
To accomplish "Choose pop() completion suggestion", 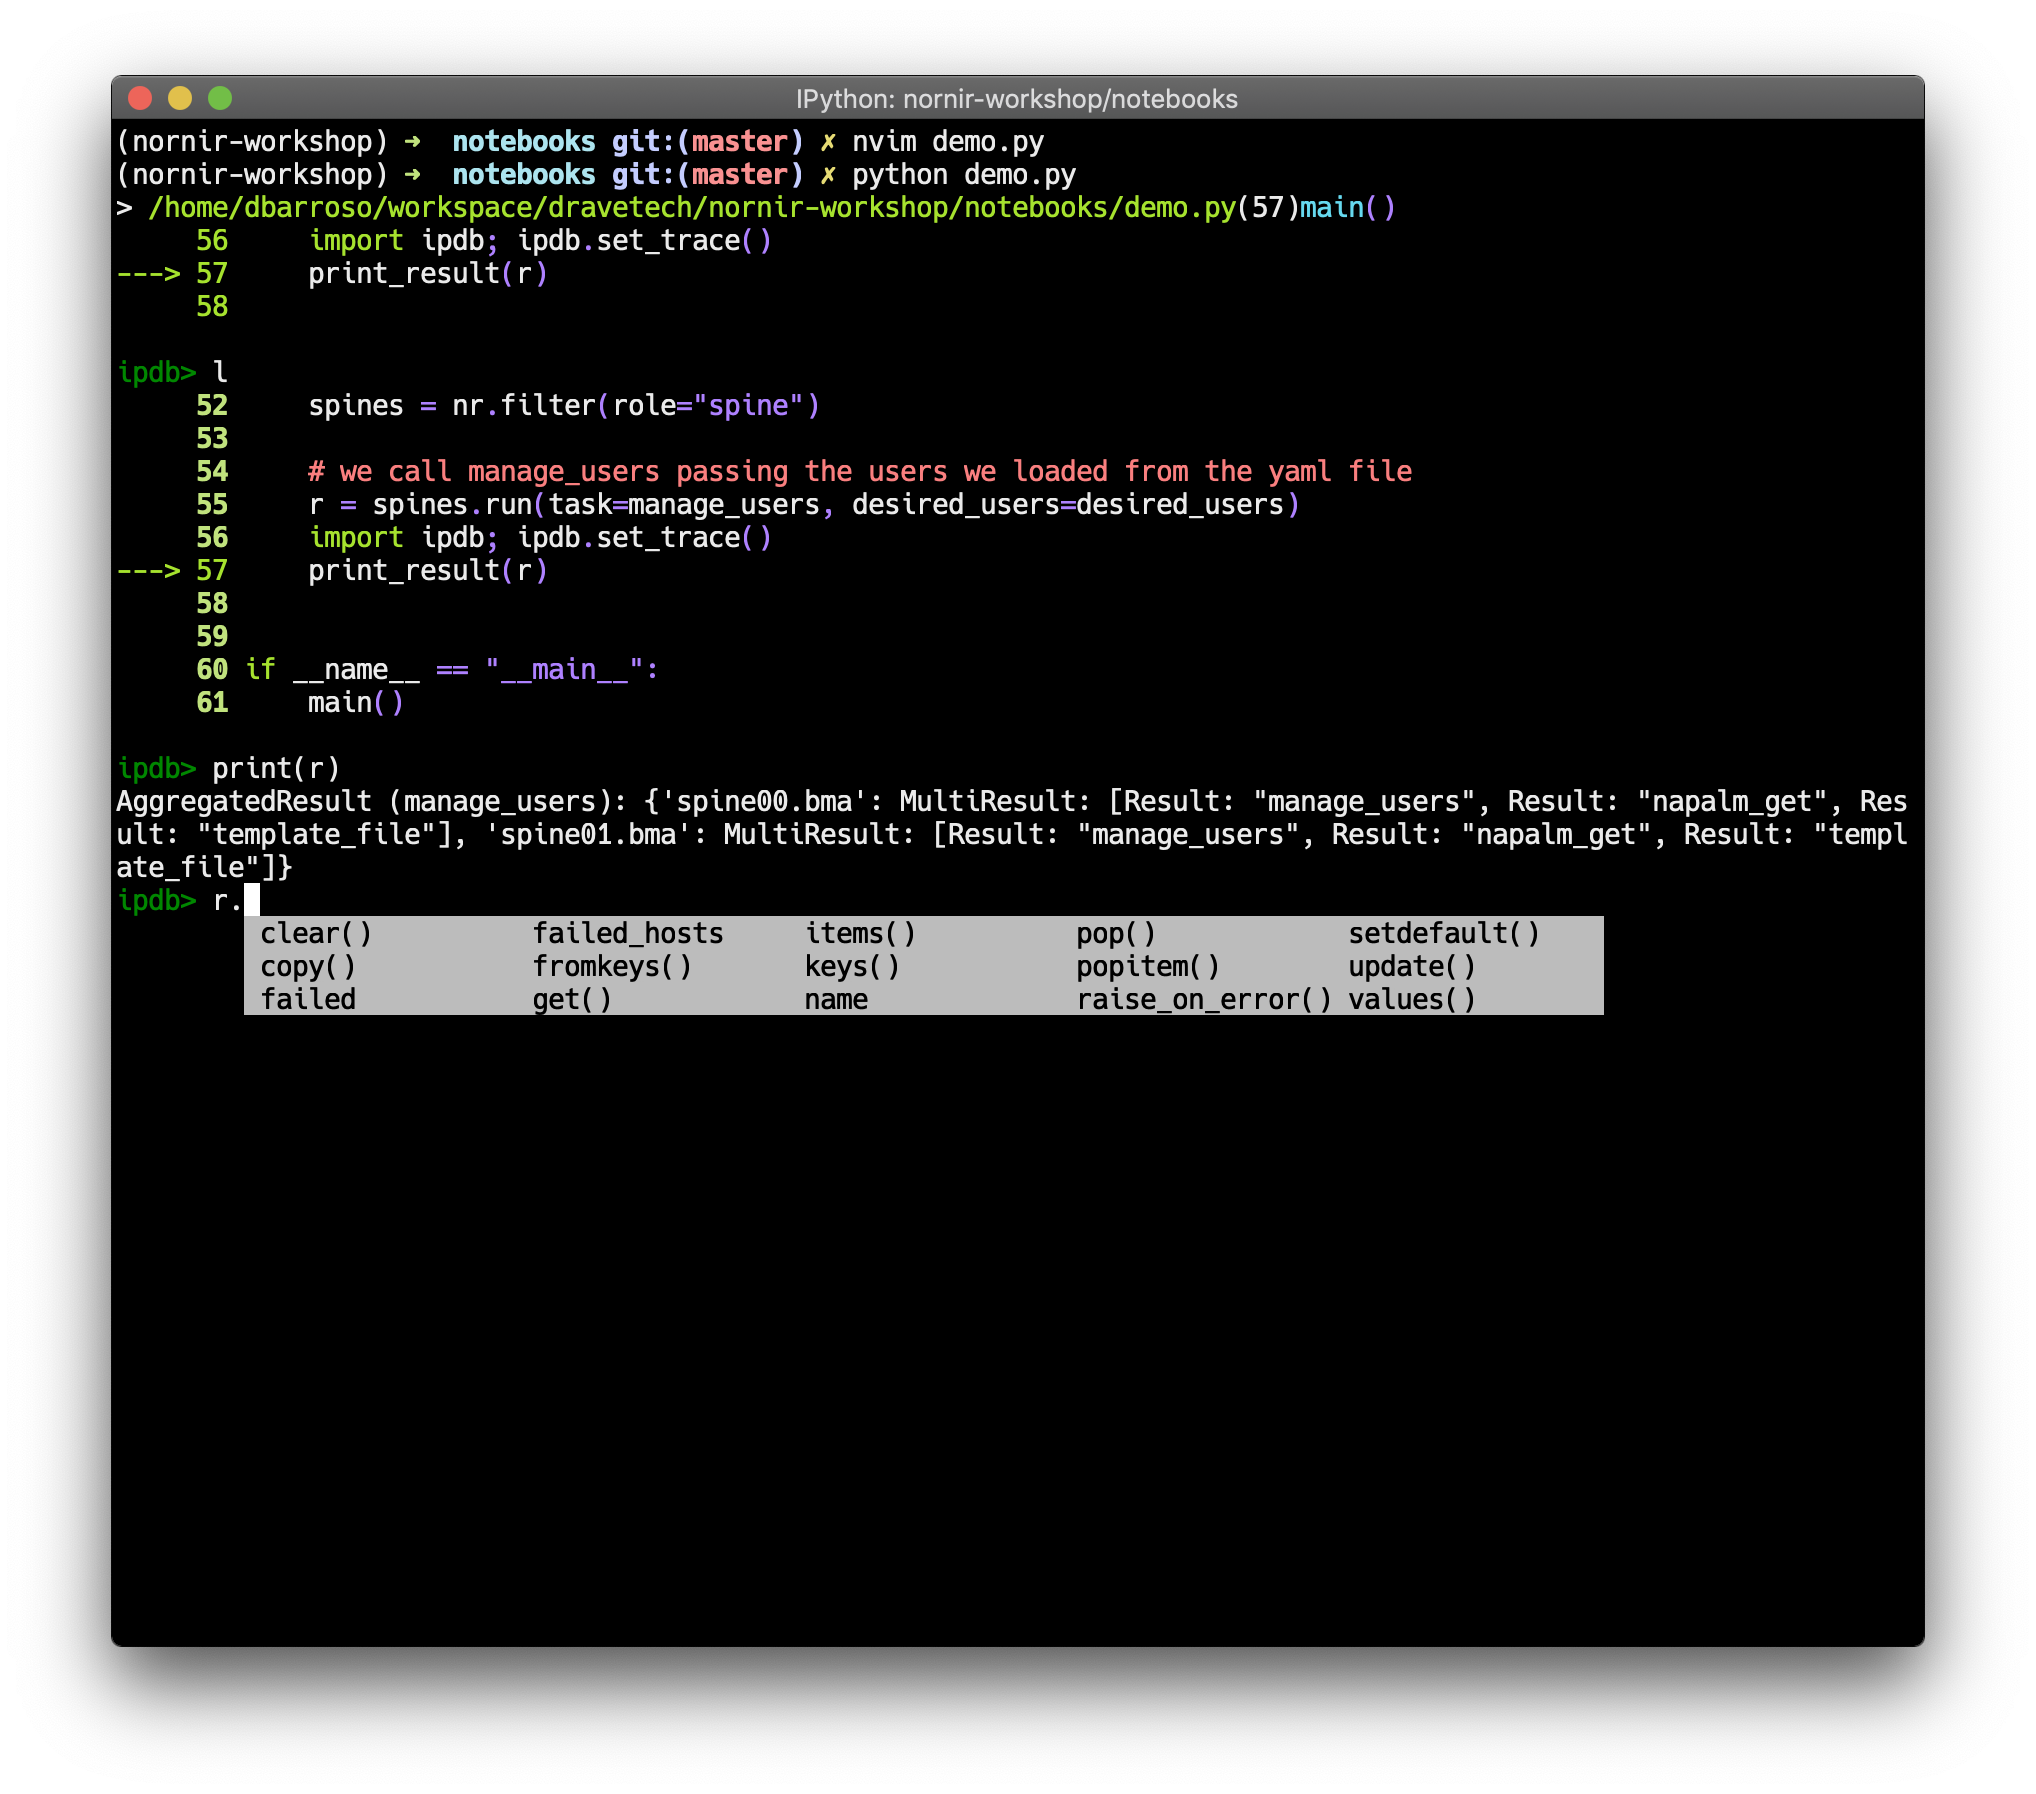I will (x=1116, y=933).
